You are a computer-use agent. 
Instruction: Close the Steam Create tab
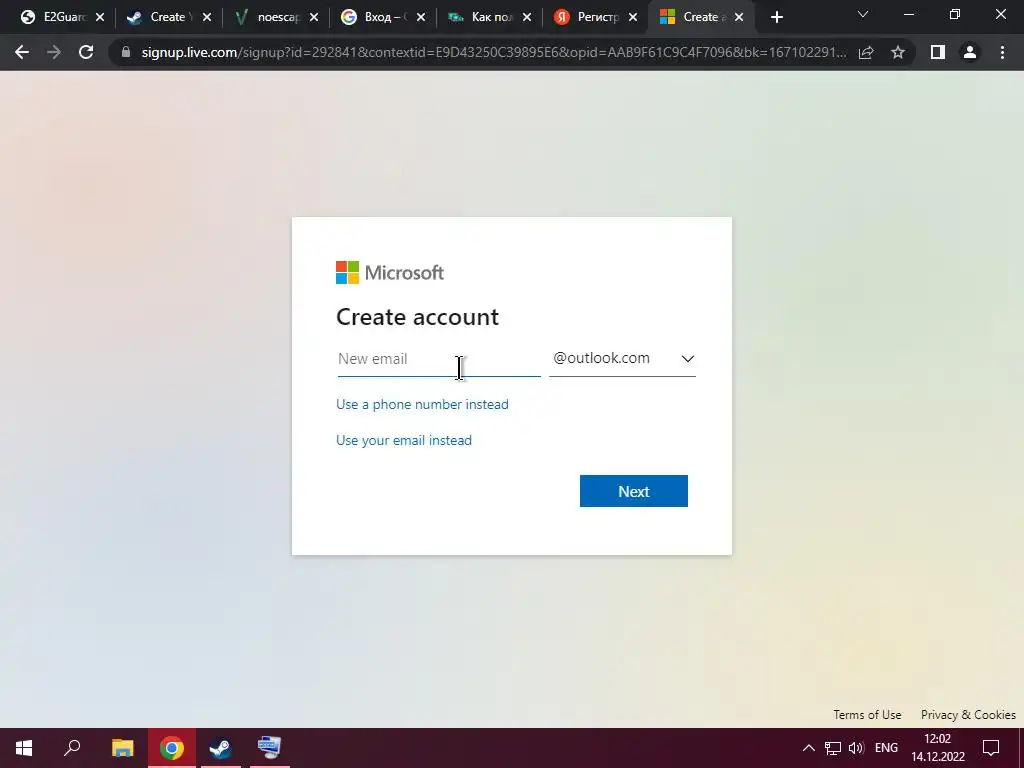pos(207,18)
